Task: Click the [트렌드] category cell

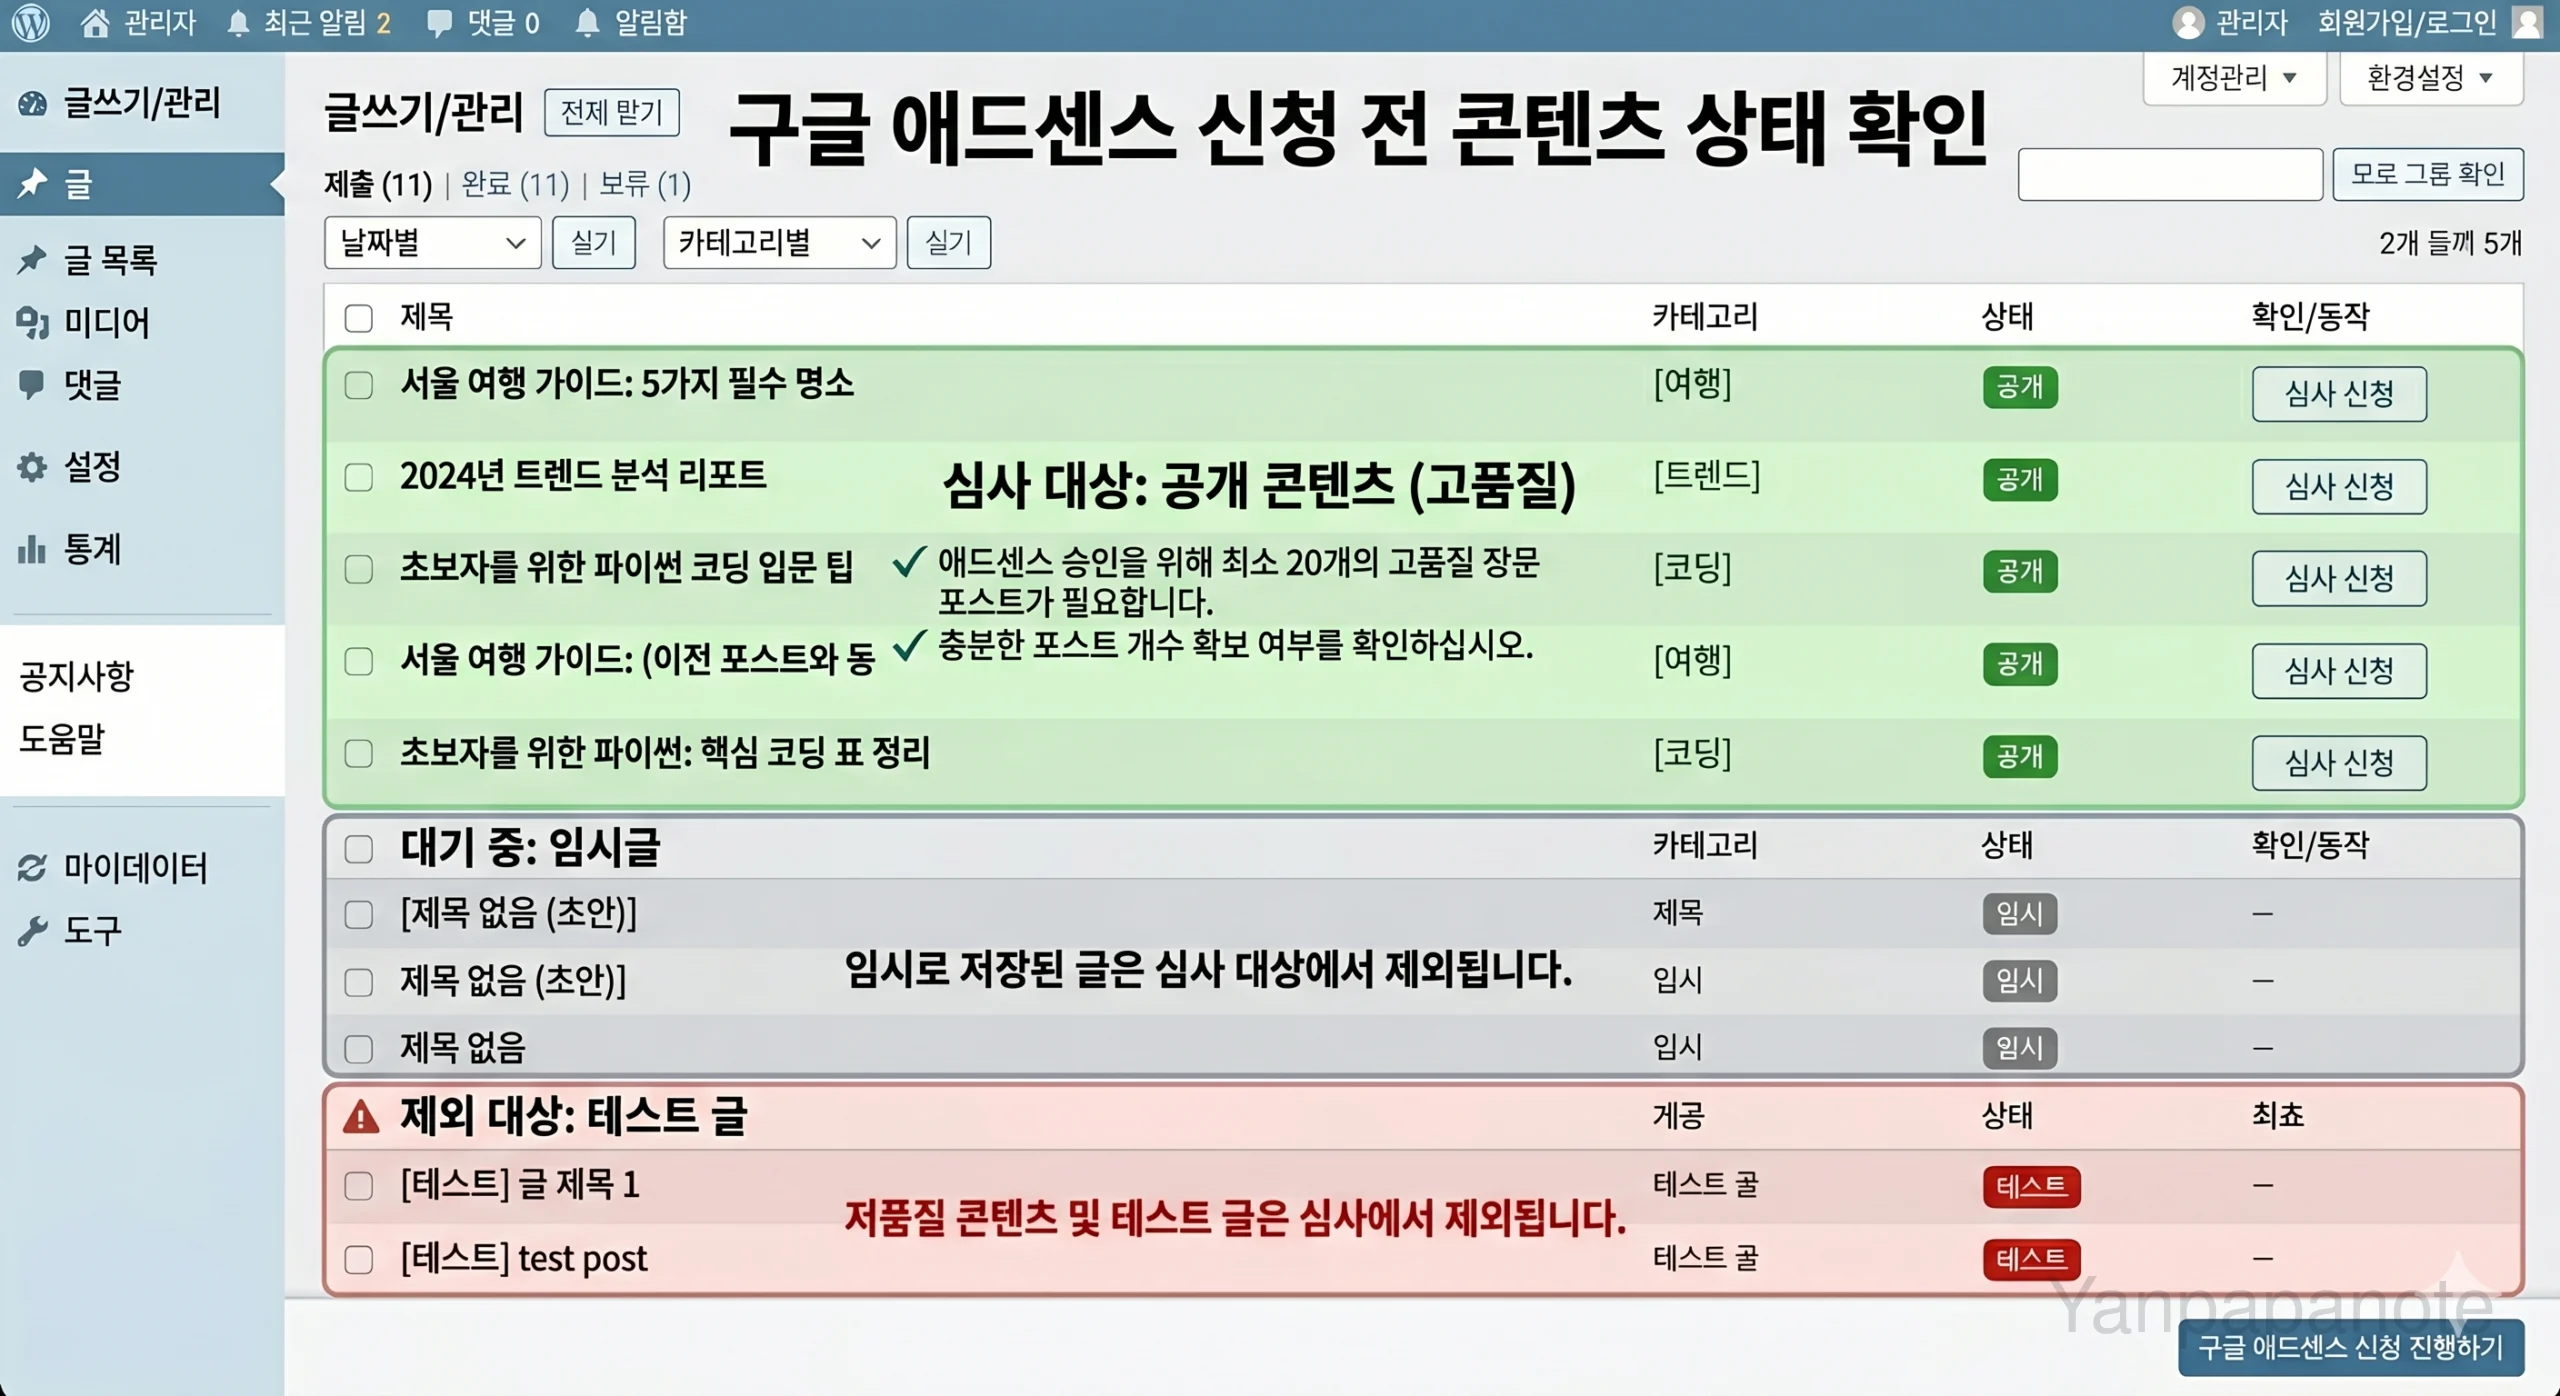Action: (1706, 476)
